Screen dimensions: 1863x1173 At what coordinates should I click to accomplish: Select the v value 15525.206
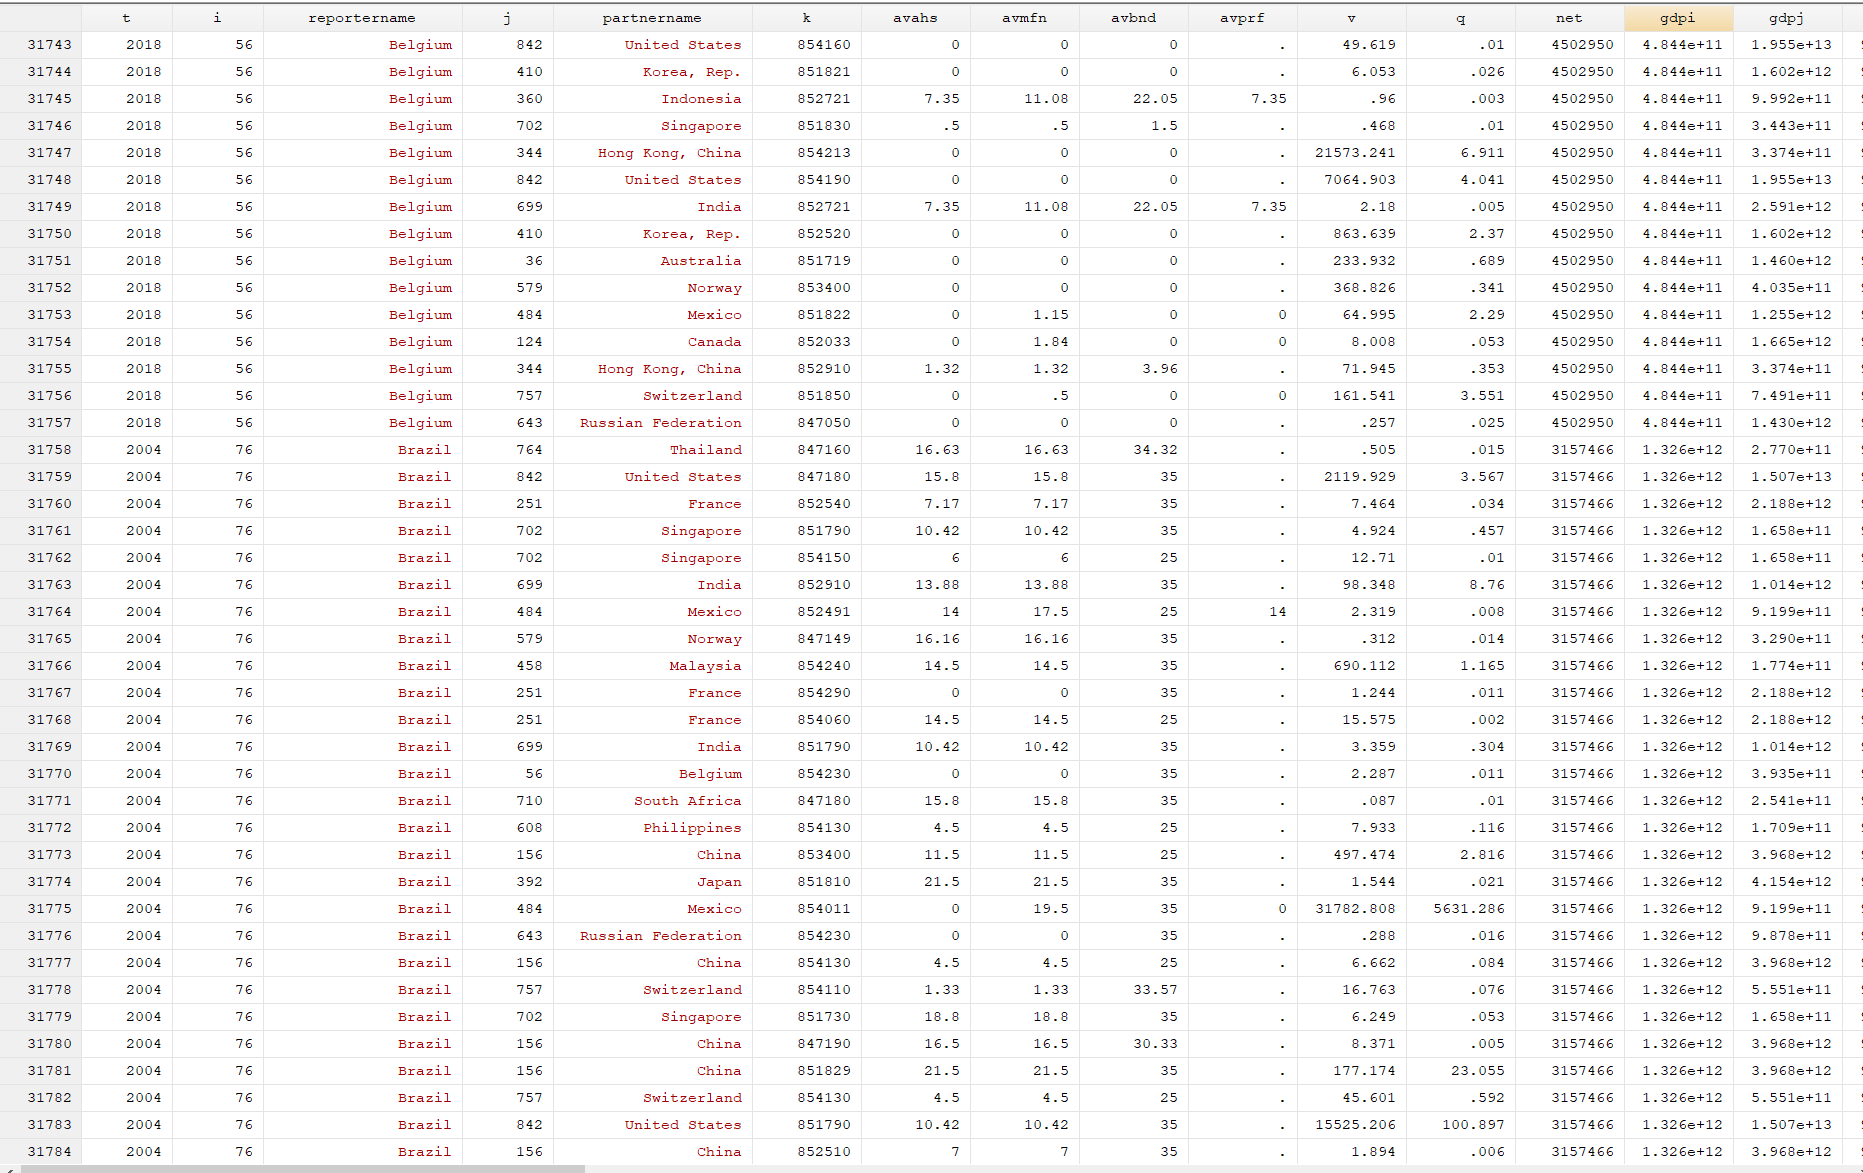tap(1355, 1125)
